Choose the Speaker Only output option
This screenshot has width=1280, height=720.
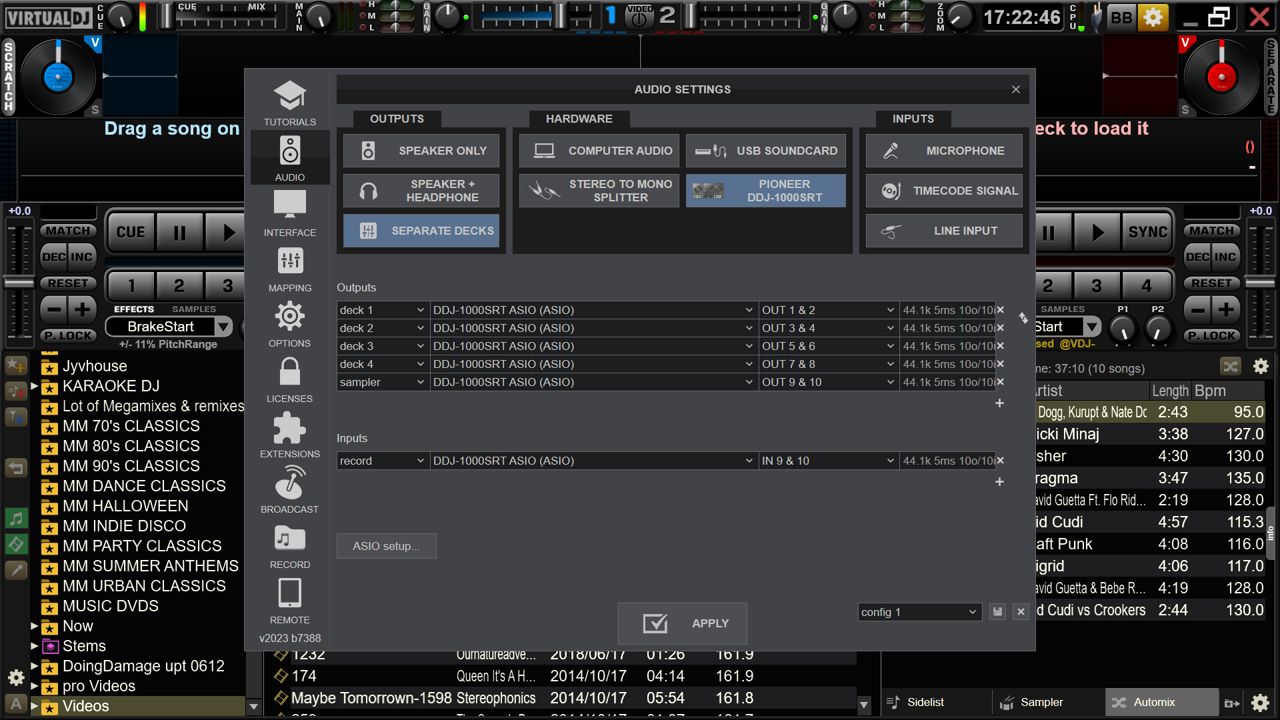(x=421, y=151)
